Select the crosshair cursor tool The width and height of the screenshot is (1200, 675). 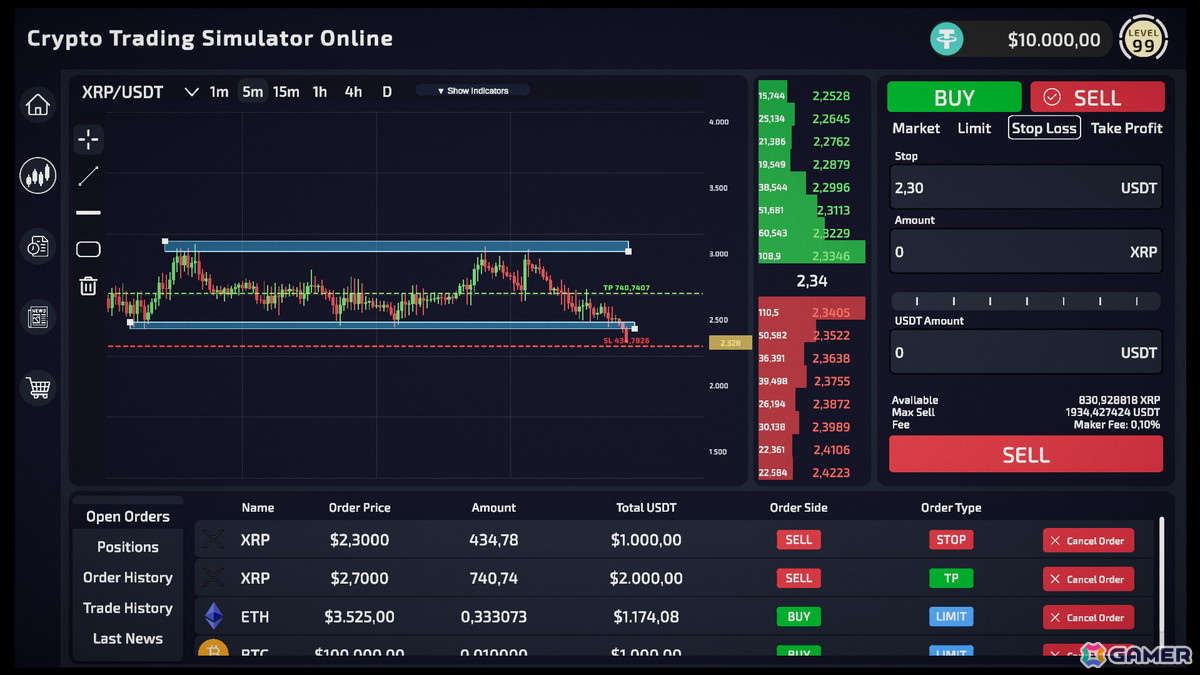coord(88,139)
